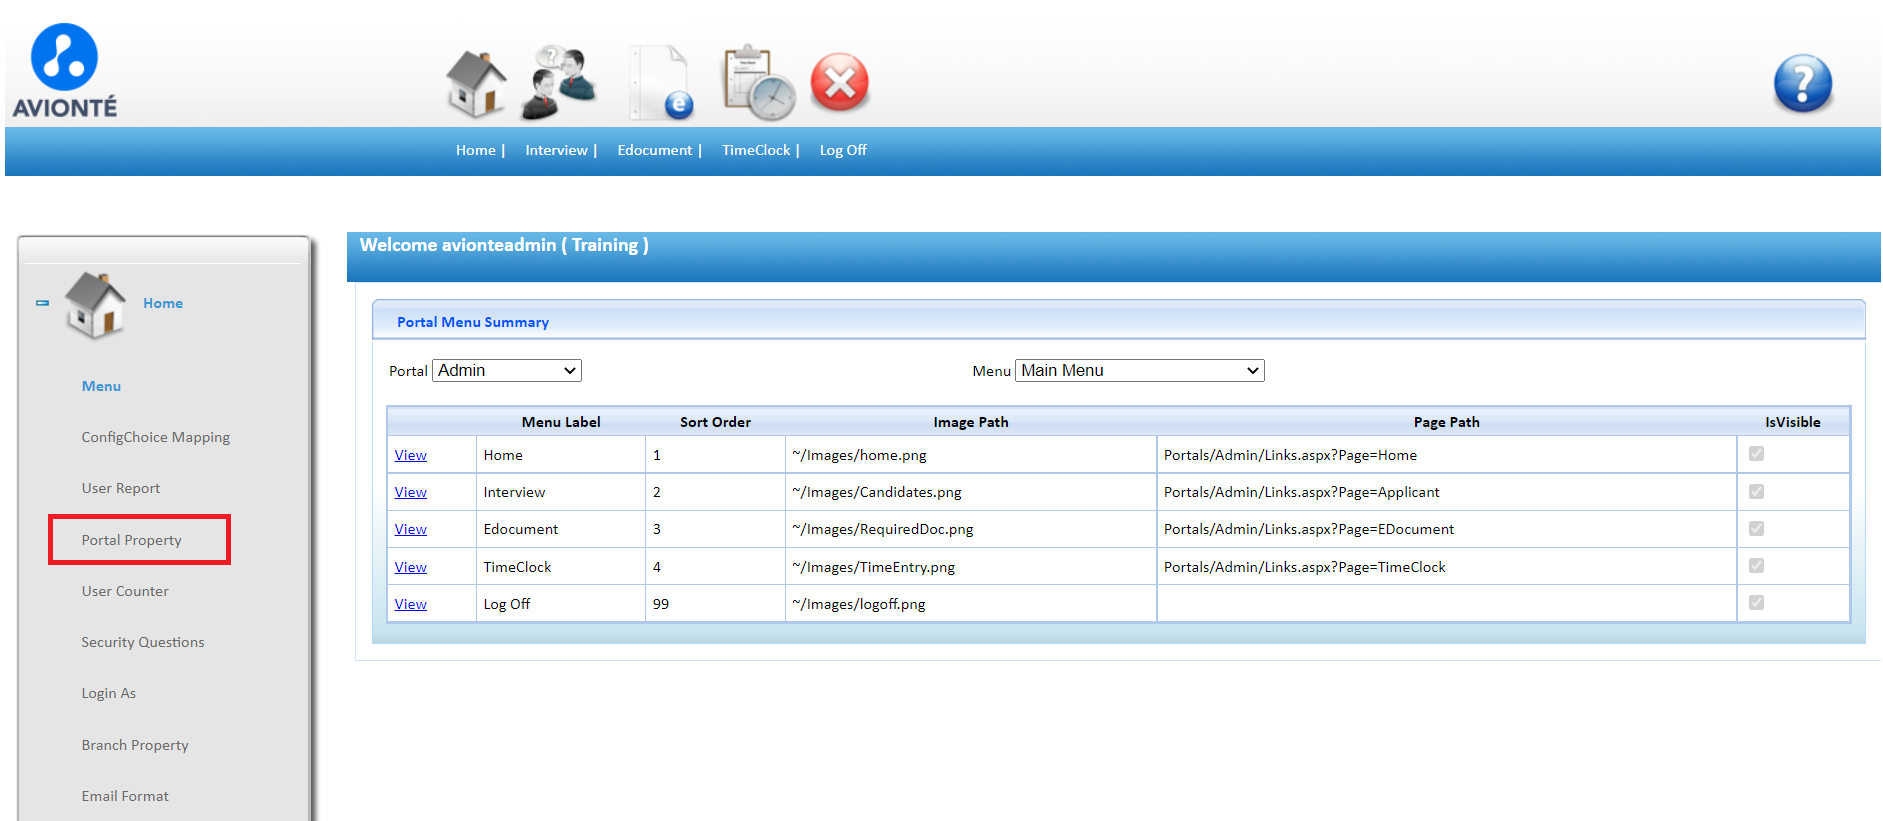
Task: Select Home in the blue navigation bar
Action: pyautogui.click(x=476, y=150)
